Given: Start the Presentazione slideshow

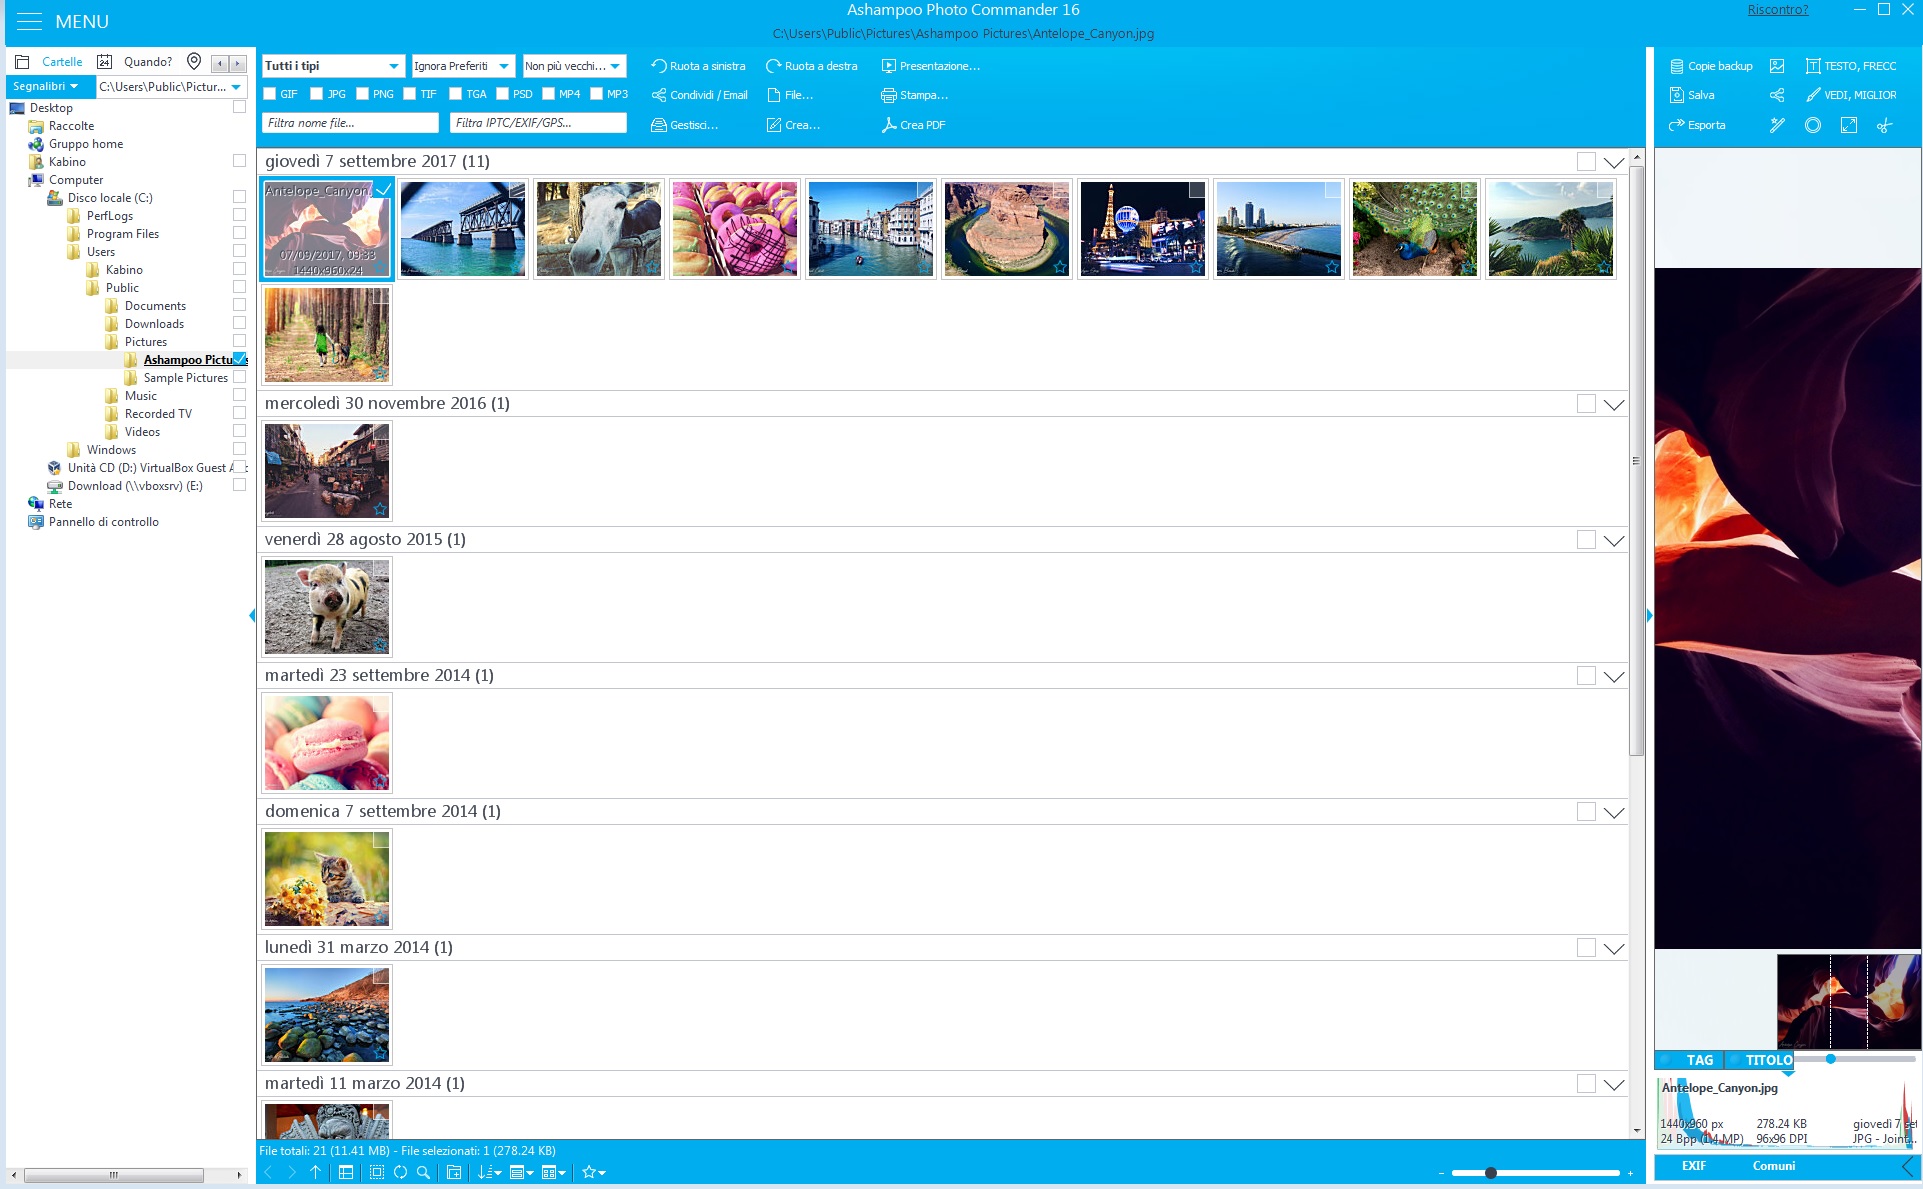Looking at the screenshot, I should 930,66.
